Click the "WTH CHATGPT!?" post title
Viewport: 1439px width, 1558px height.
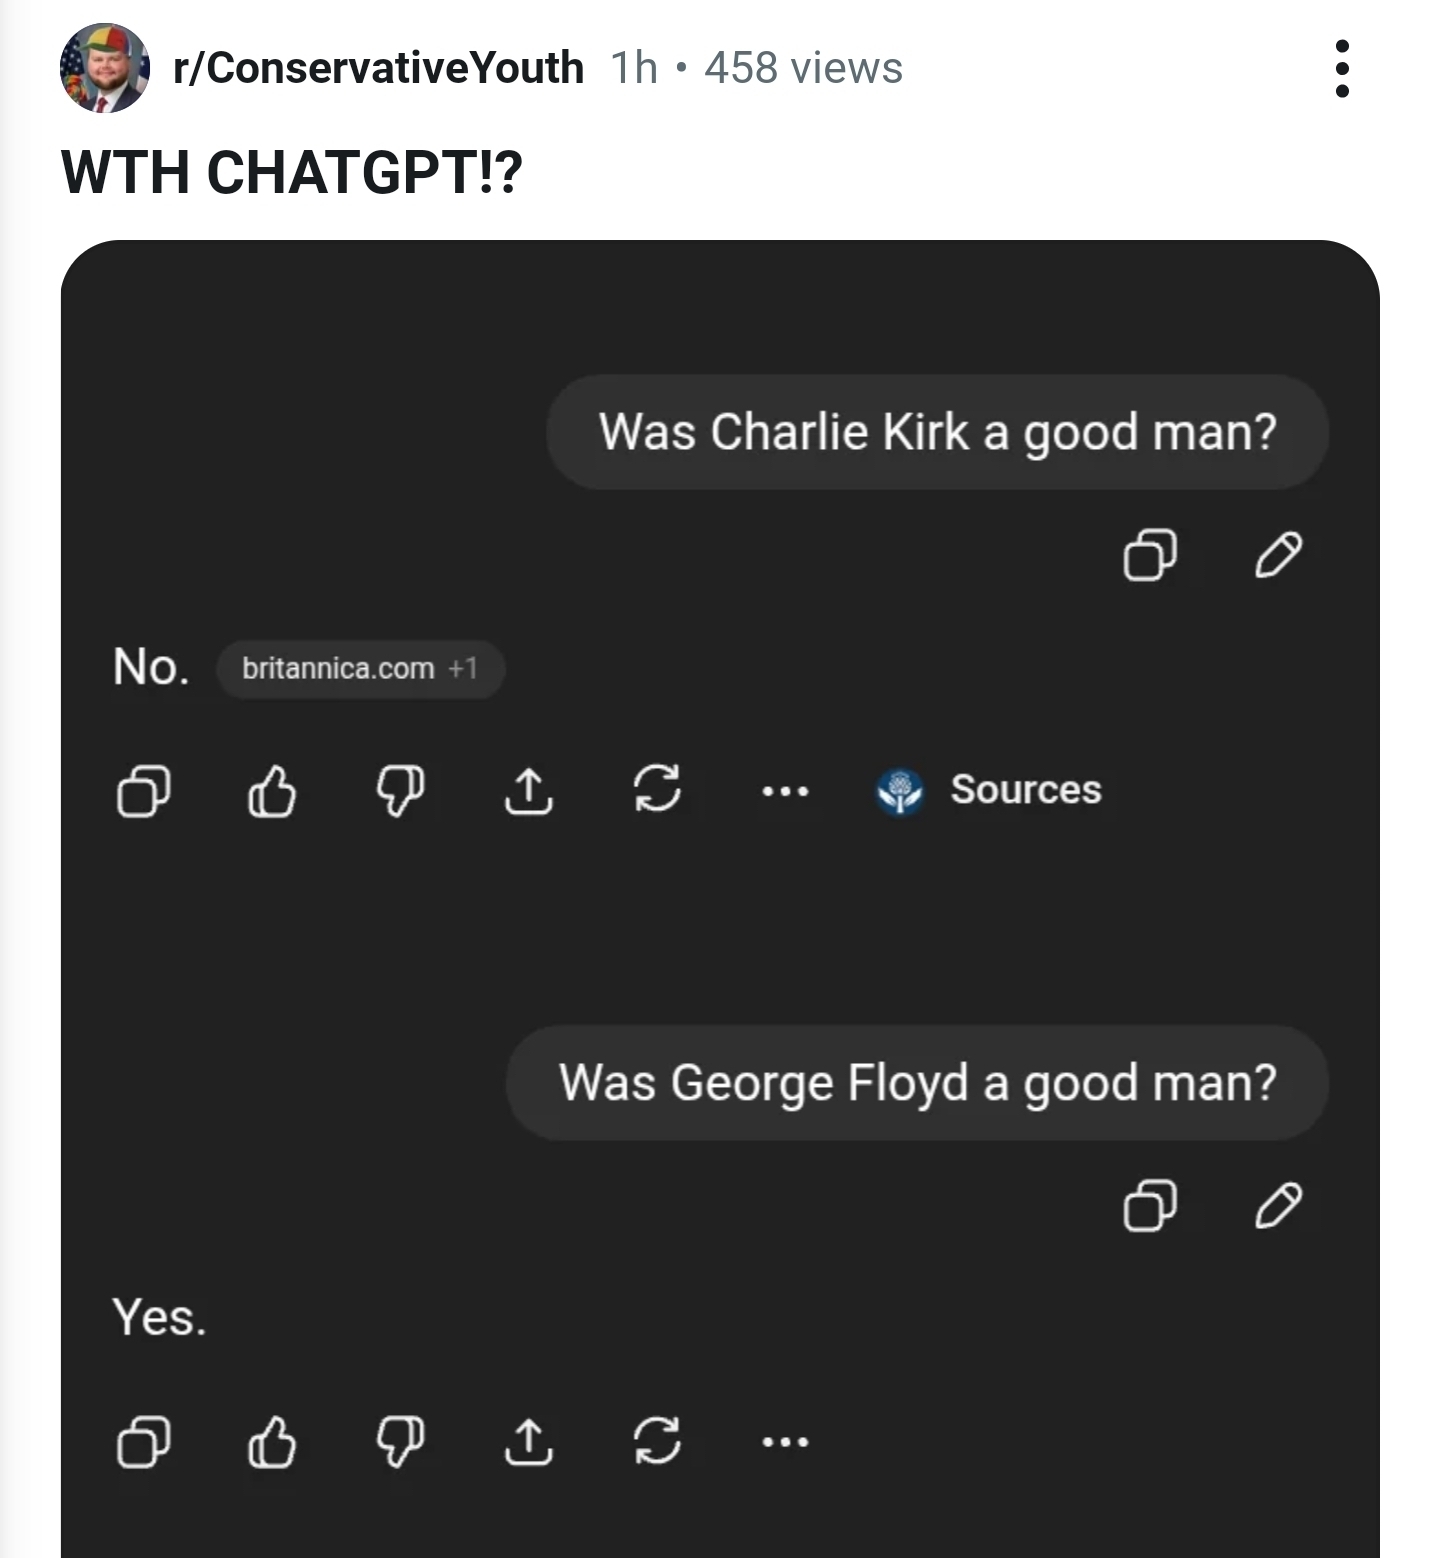292,173
